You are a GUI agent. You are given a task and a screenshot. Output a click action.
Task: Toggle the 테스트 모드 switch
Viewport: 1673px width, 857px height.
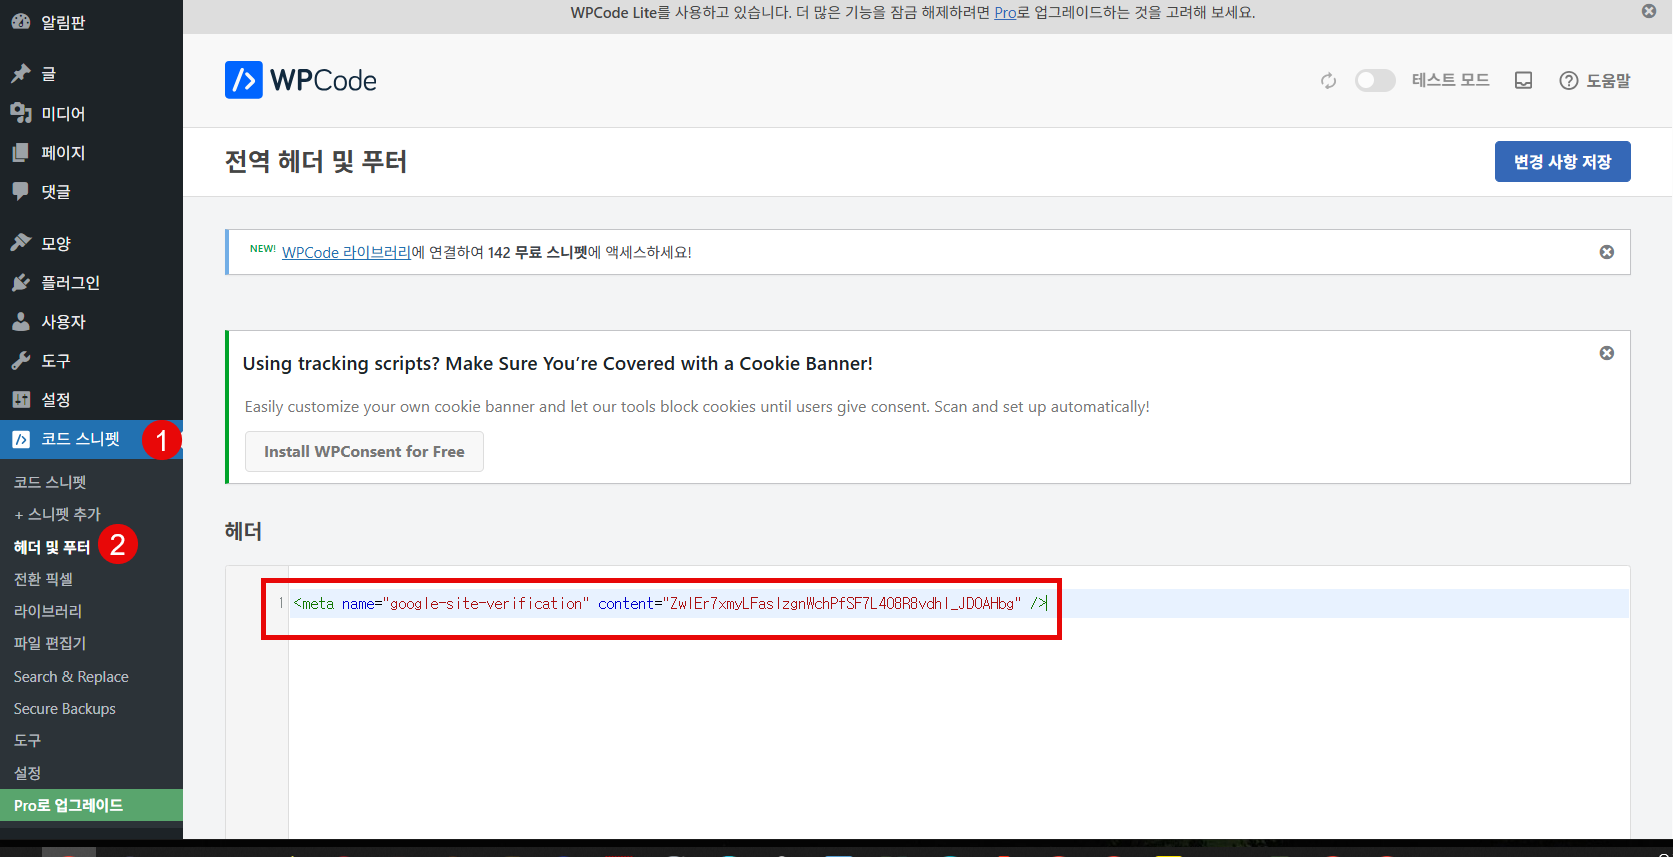click(1375, 80)
